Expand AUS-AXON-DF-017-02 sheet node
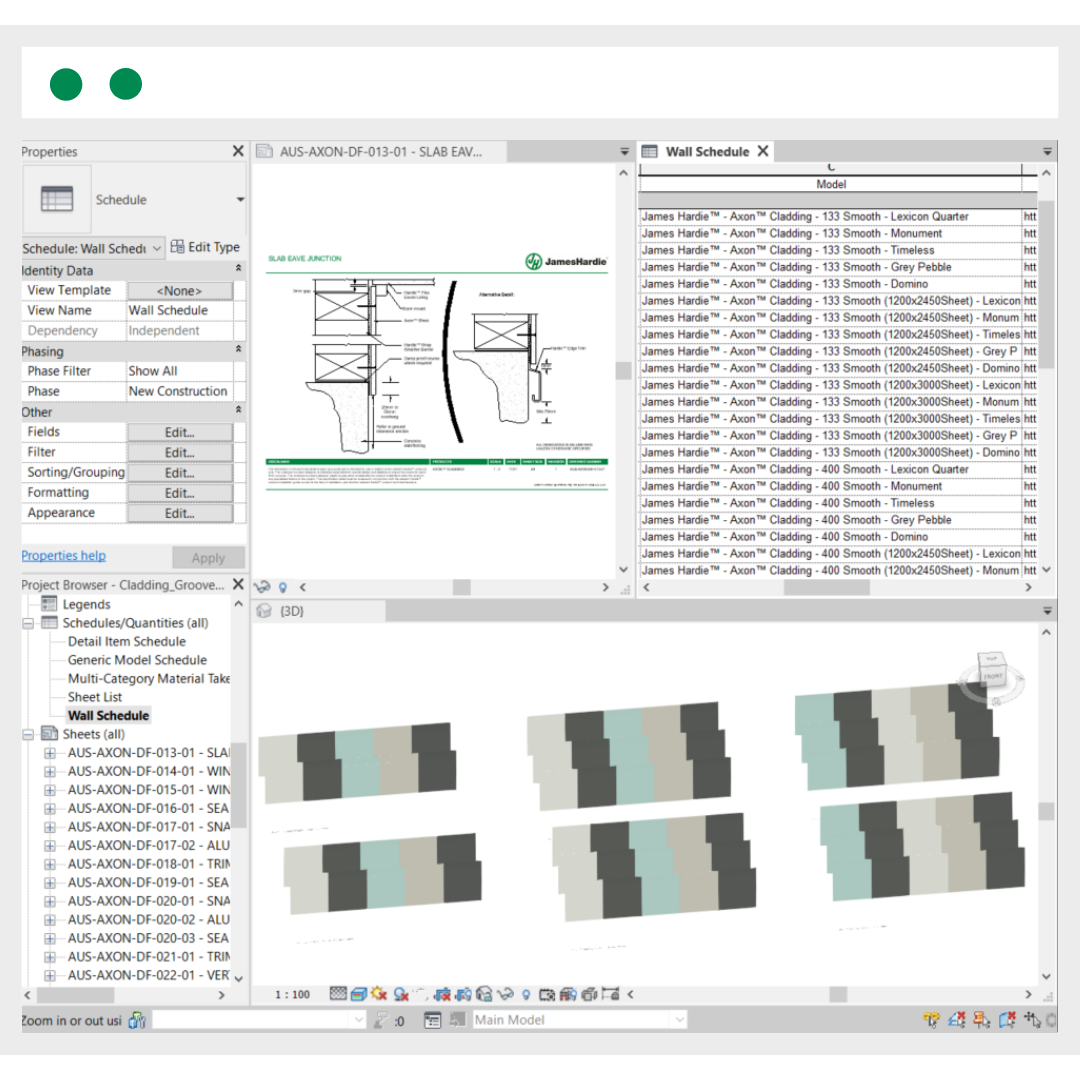 click(x=50, y=846)
